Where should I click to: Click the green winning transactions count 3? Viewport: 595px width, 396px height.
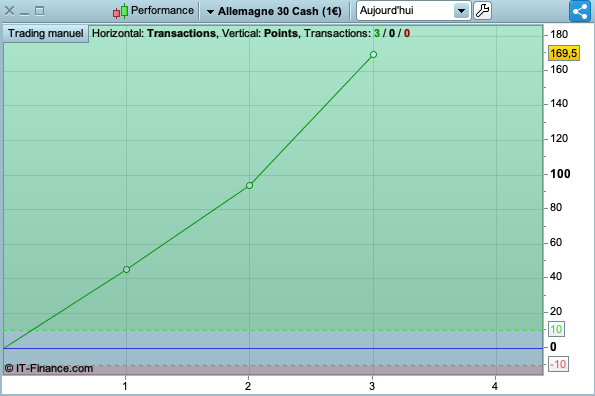377,33
